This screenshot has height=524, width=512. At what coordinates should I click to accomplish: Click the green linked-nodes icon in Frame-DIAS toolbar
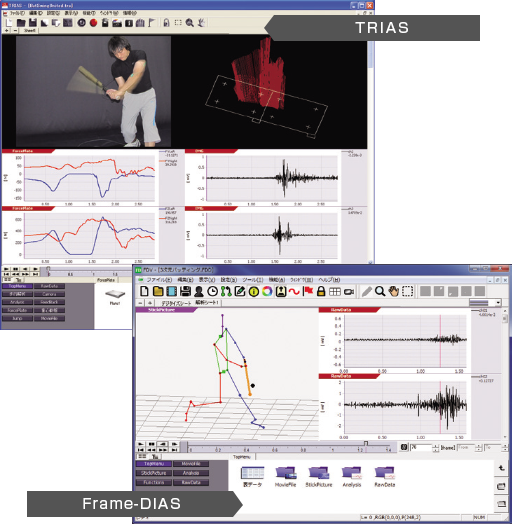(x=226, y=291)
